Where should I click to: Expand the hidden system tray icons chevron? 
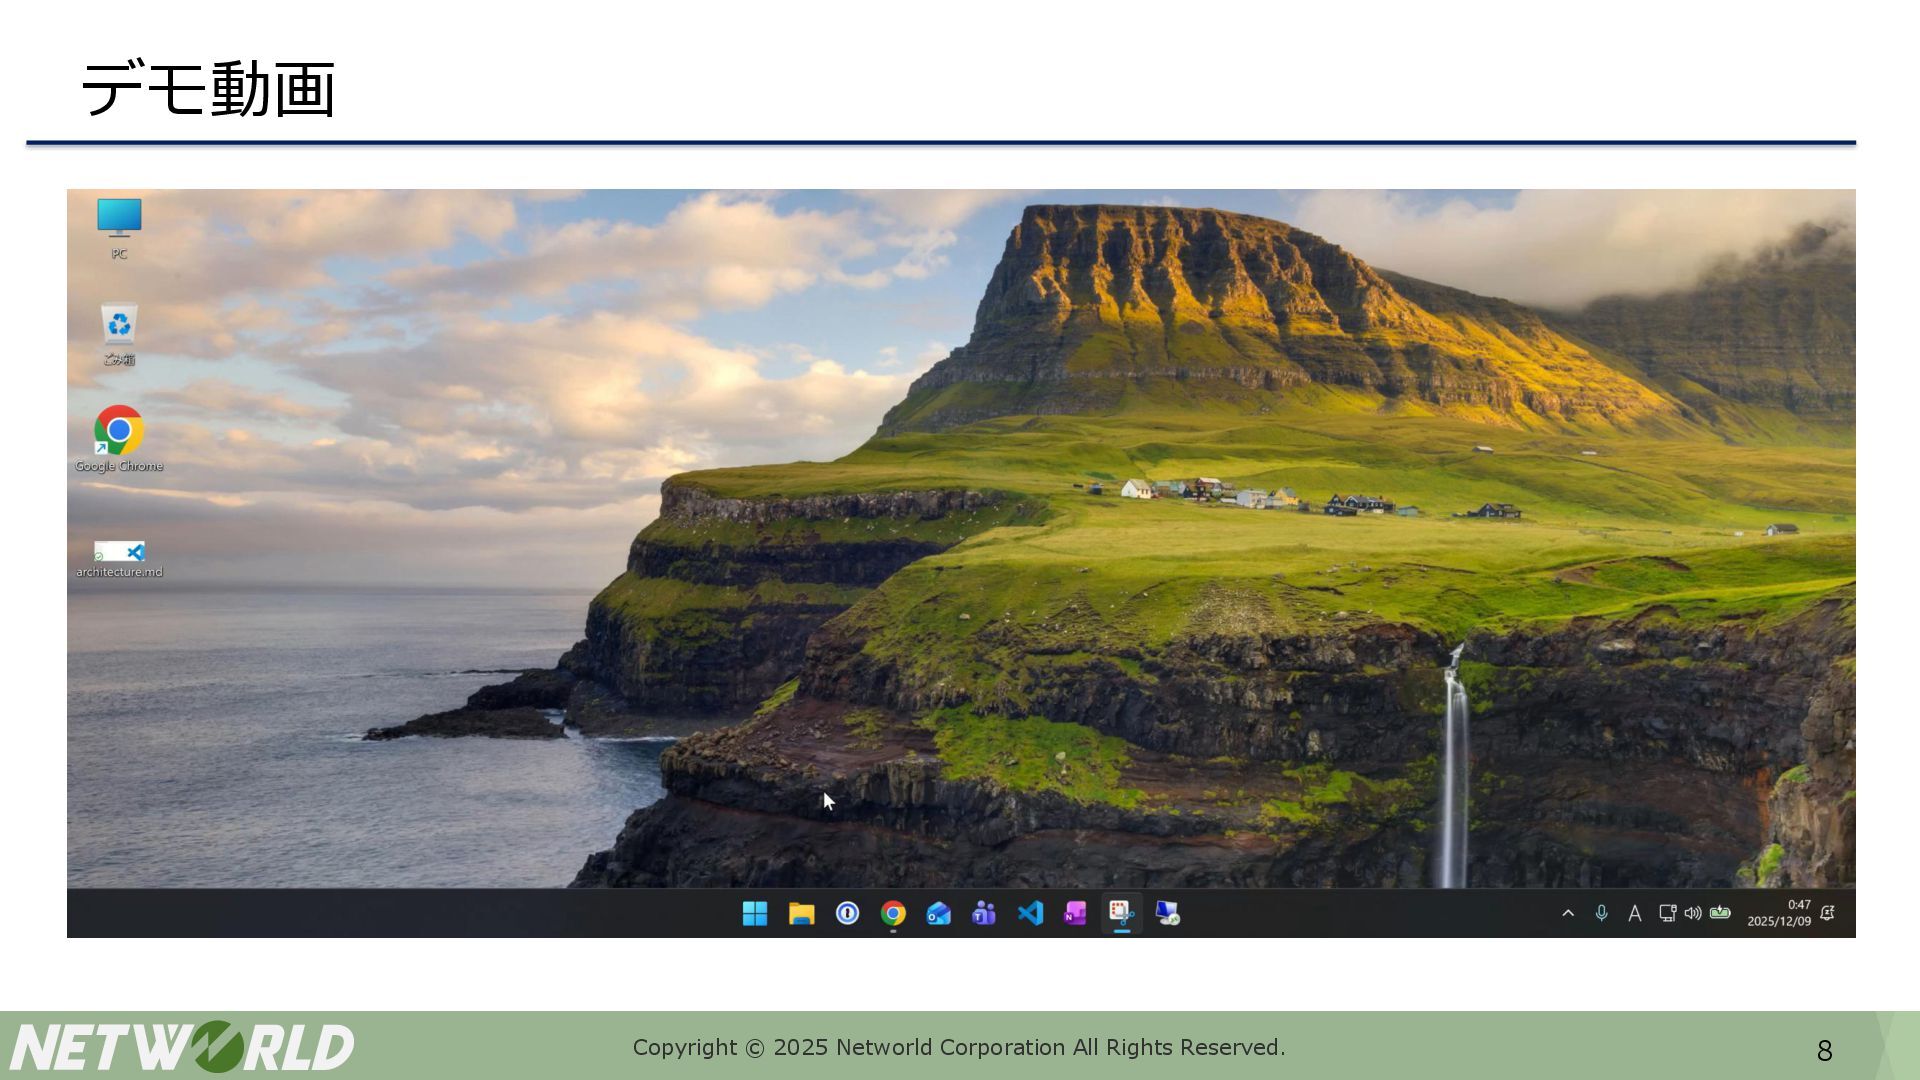(1568, 913)
